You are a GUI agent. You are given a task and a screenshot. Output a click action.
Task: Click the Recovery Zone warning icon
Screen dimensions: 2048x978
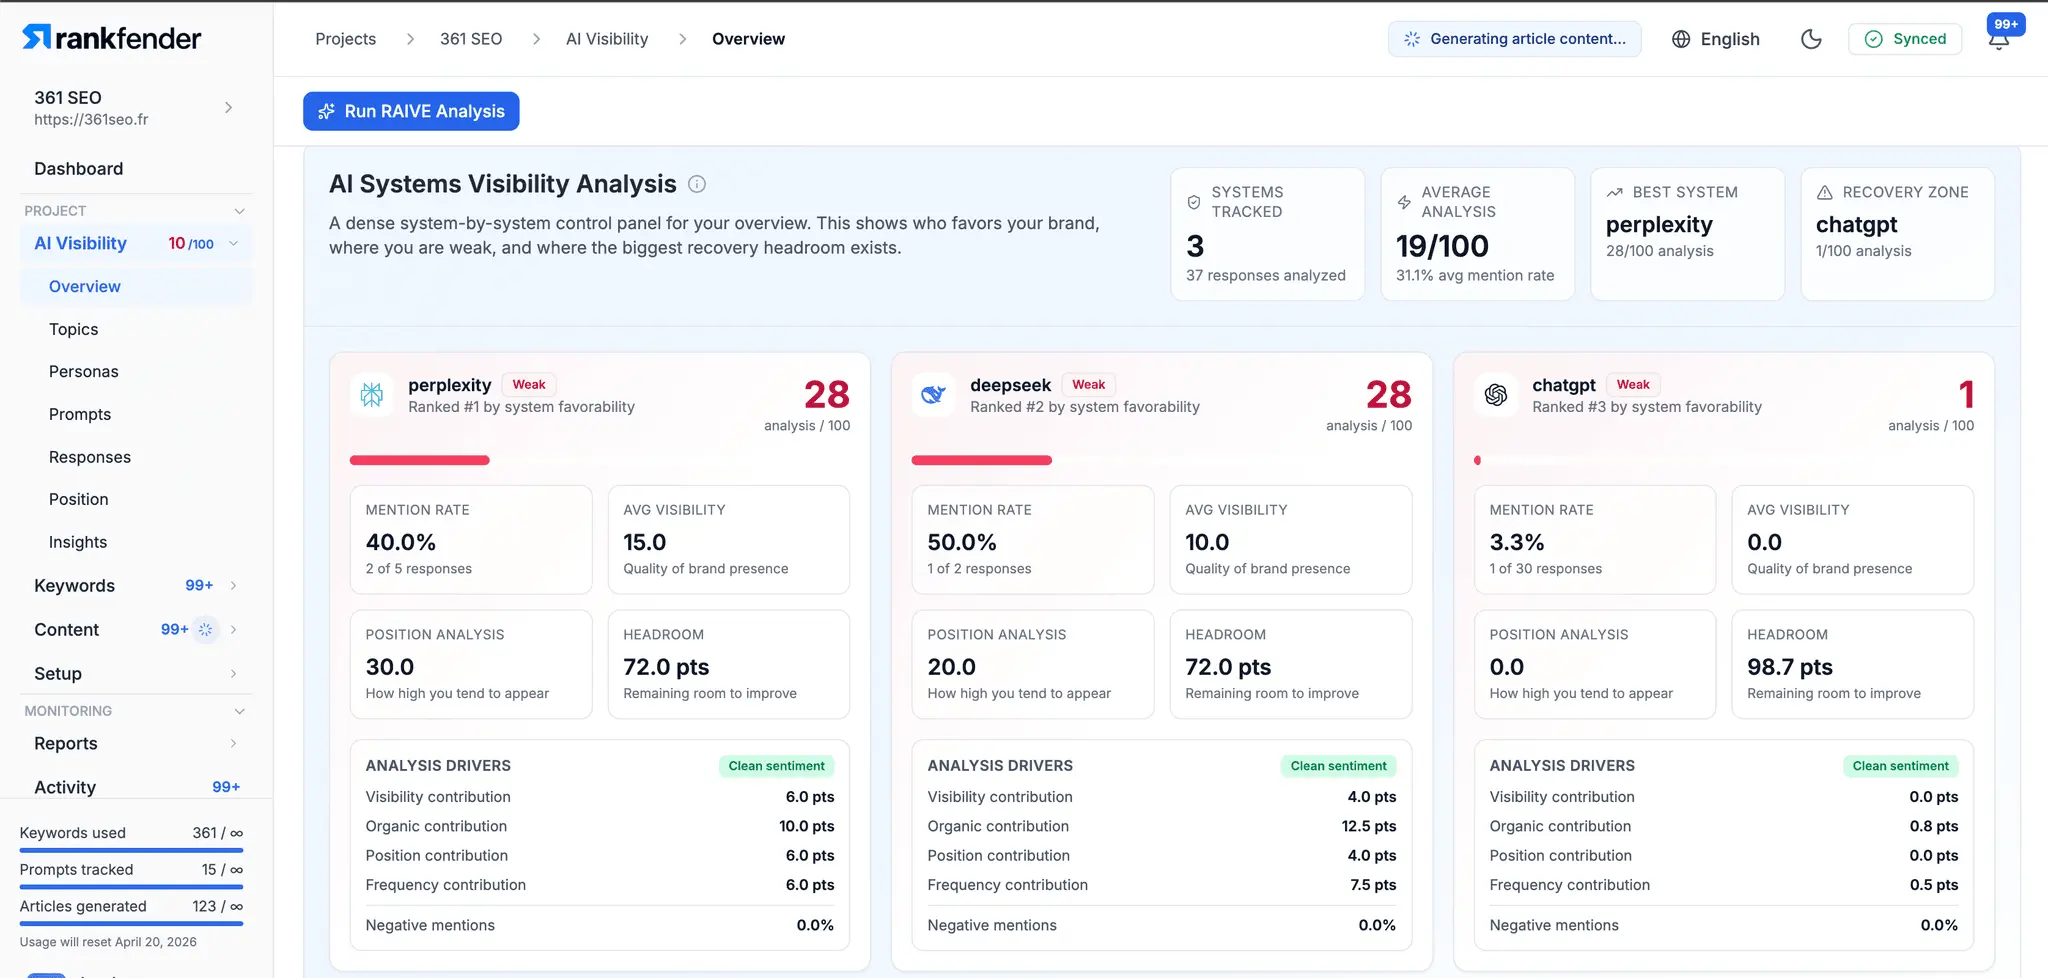click(1824, 192)
